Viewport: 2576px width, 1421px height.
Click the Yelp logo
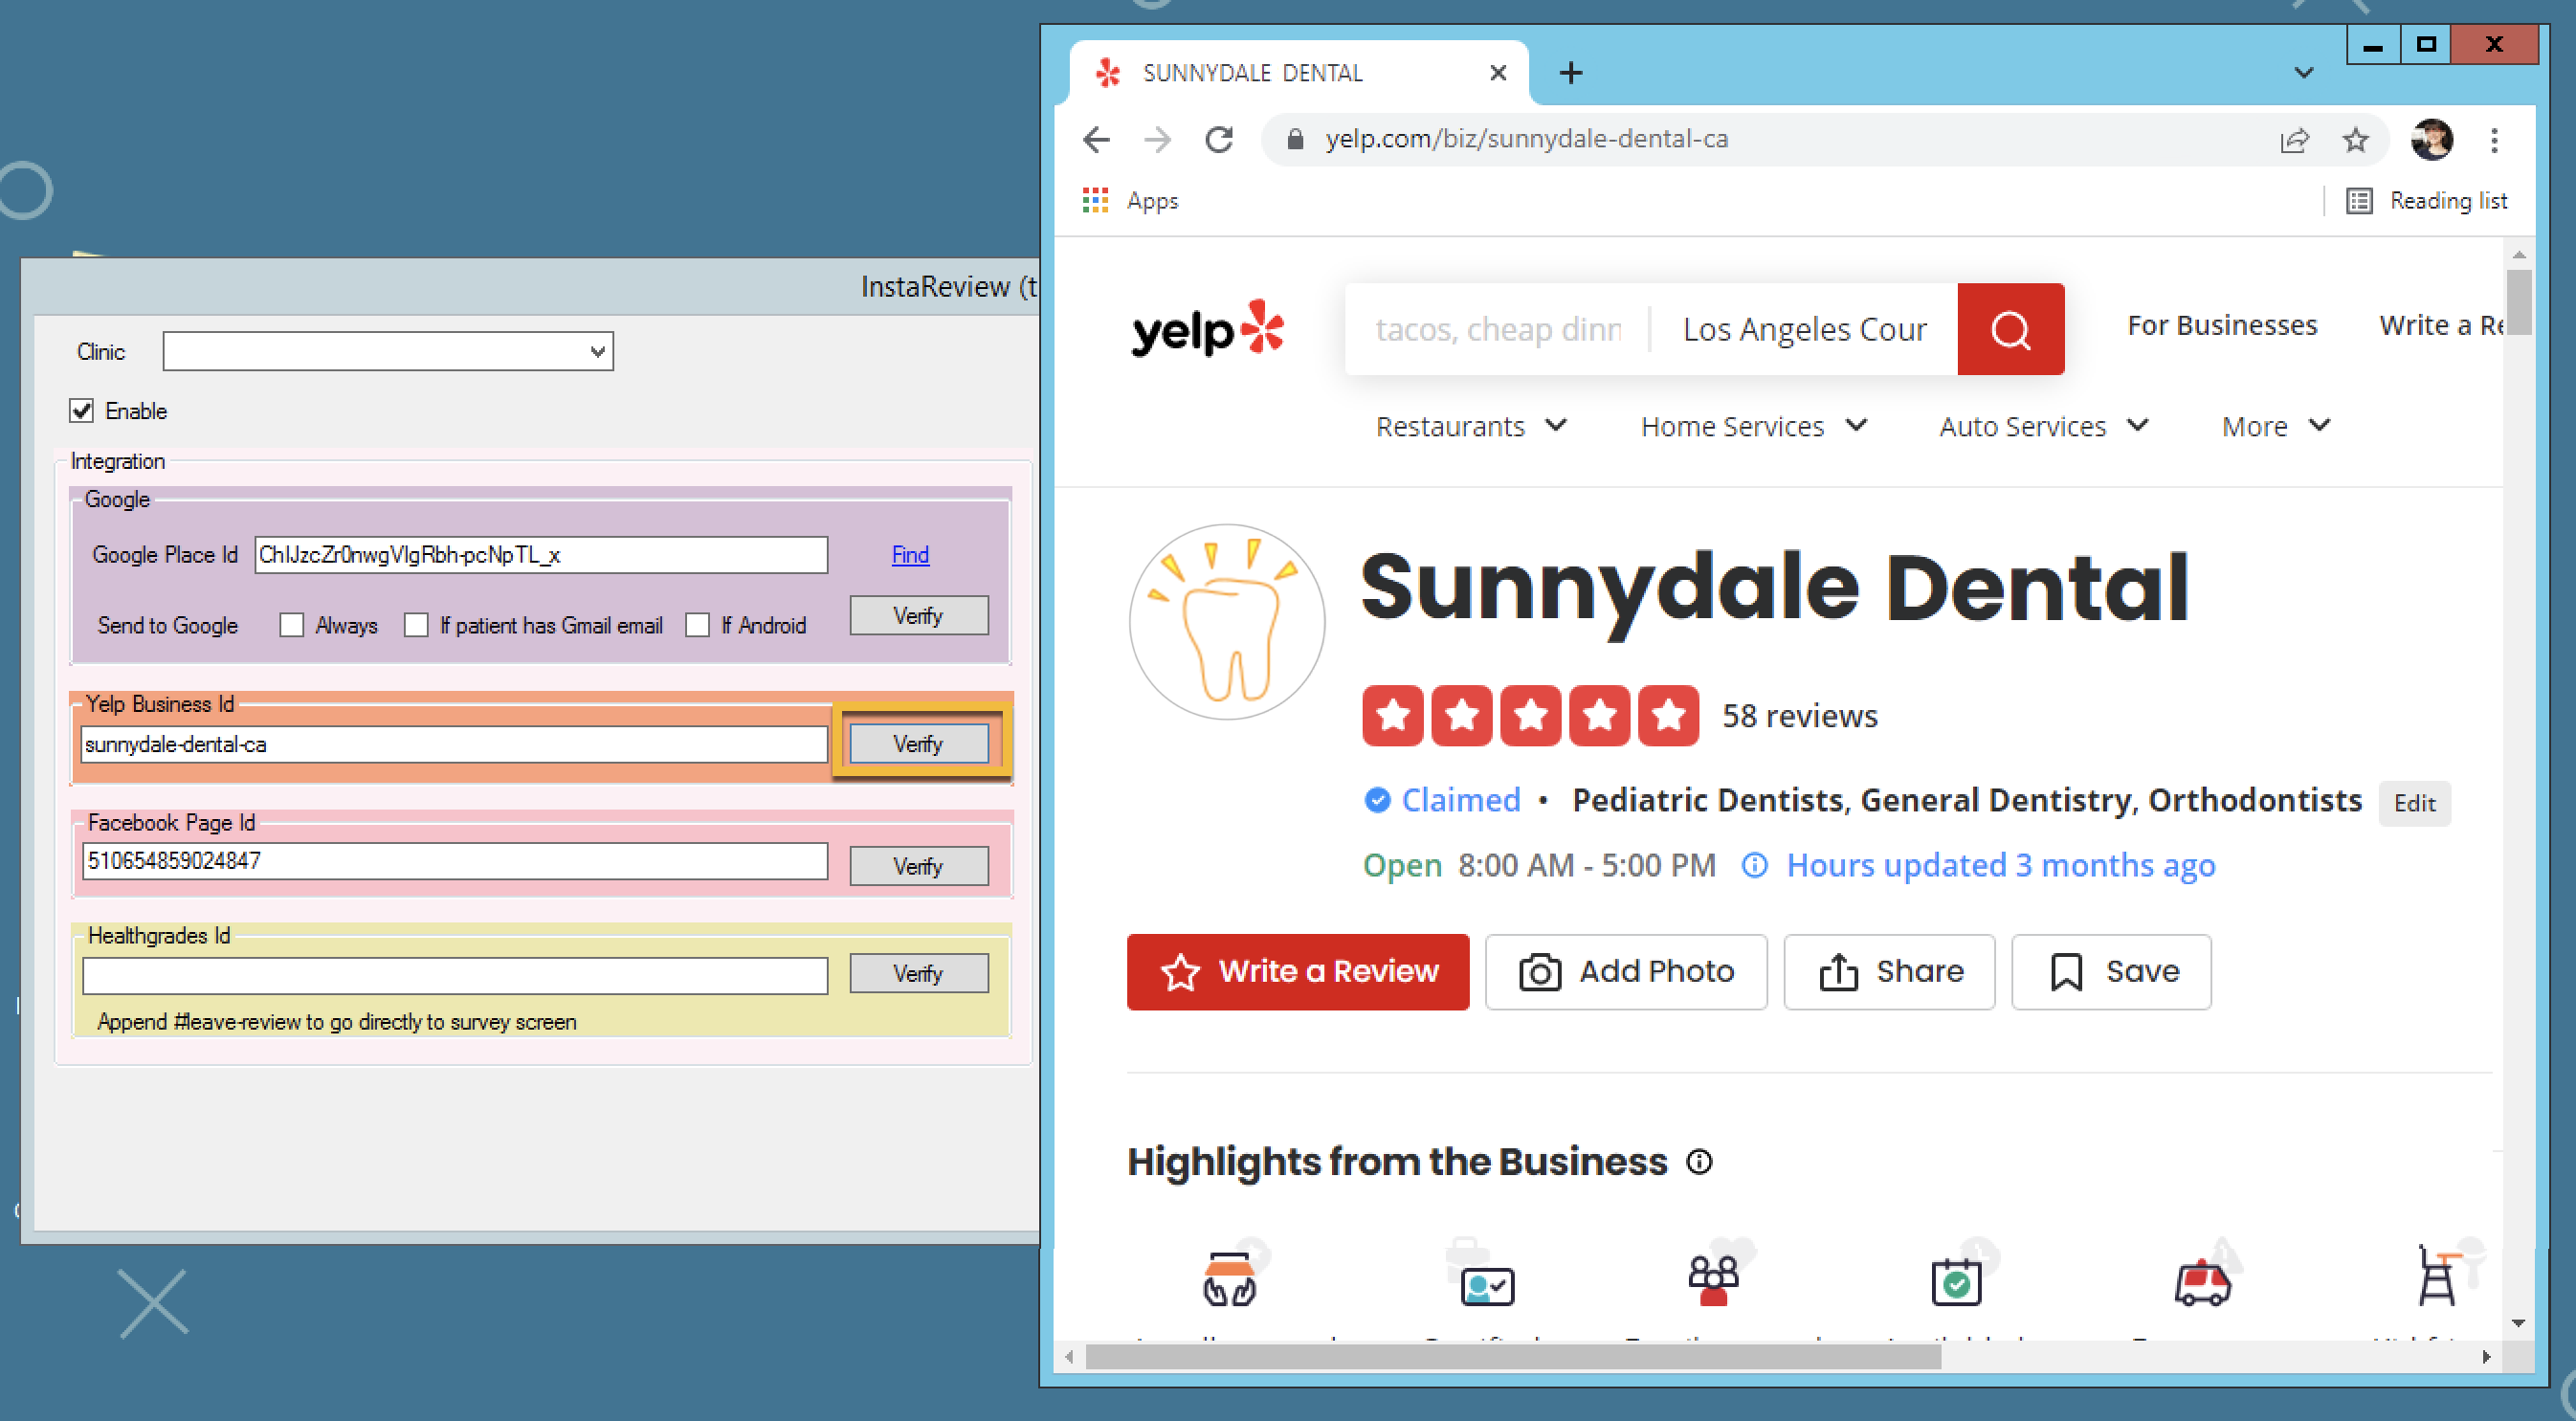(1207, 328)
